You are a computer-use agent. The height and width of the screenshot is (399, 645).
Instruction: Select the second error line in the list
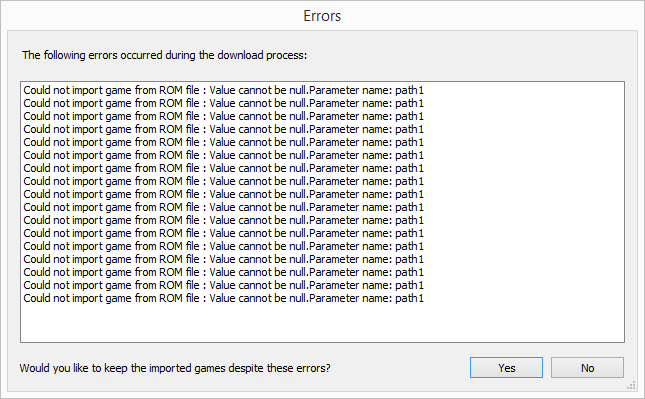point(223,103)
